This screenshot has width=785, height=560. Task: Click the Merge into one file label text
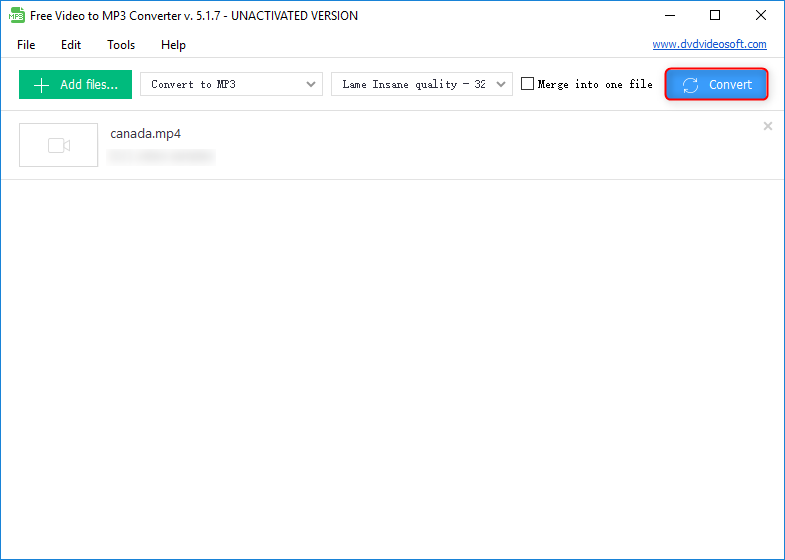coord(595,85)
